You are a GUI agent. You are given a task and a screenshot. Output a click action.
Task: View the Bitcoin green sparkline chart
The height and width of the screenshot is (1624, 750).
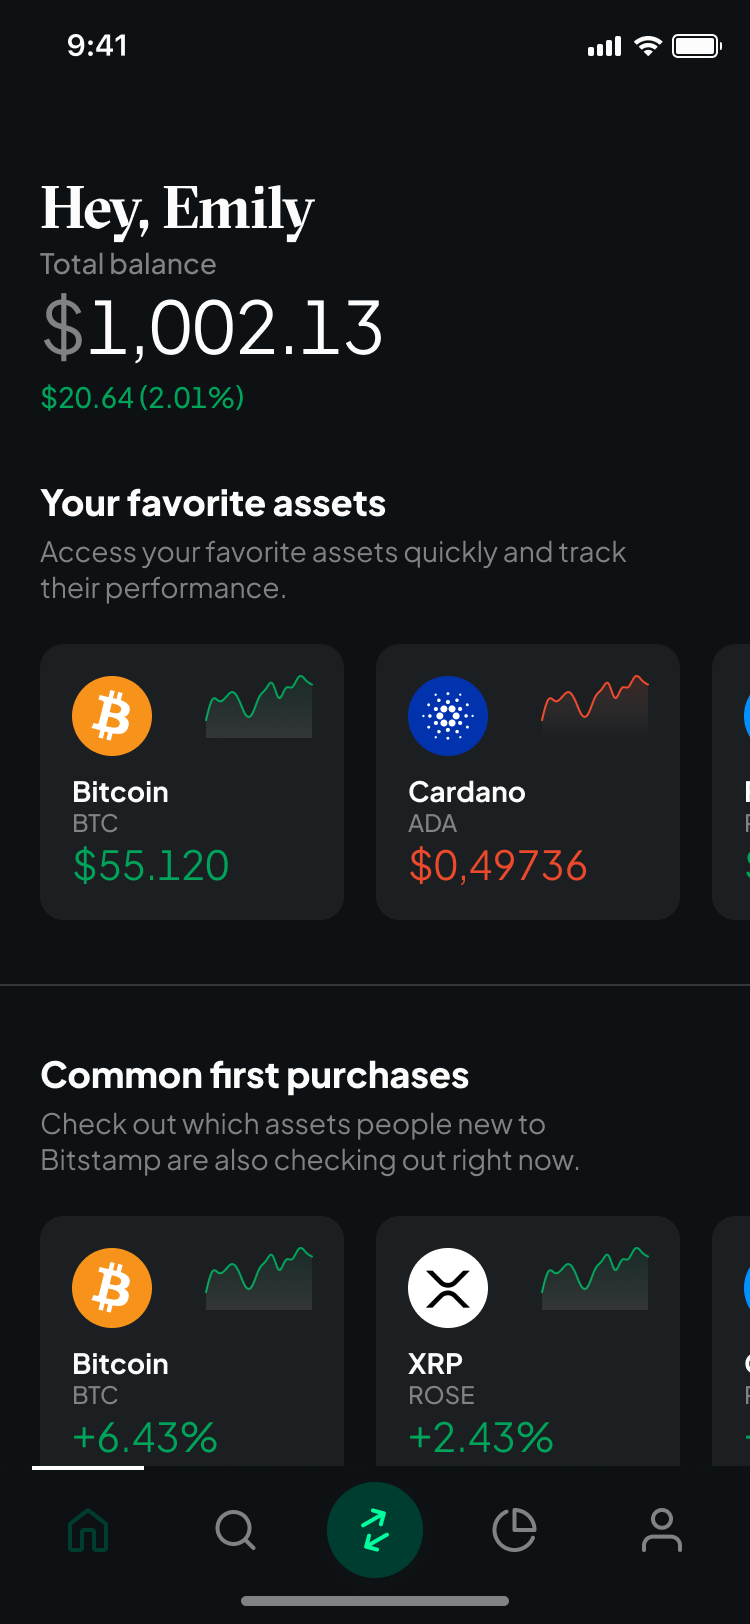click(x=259, y=708)
